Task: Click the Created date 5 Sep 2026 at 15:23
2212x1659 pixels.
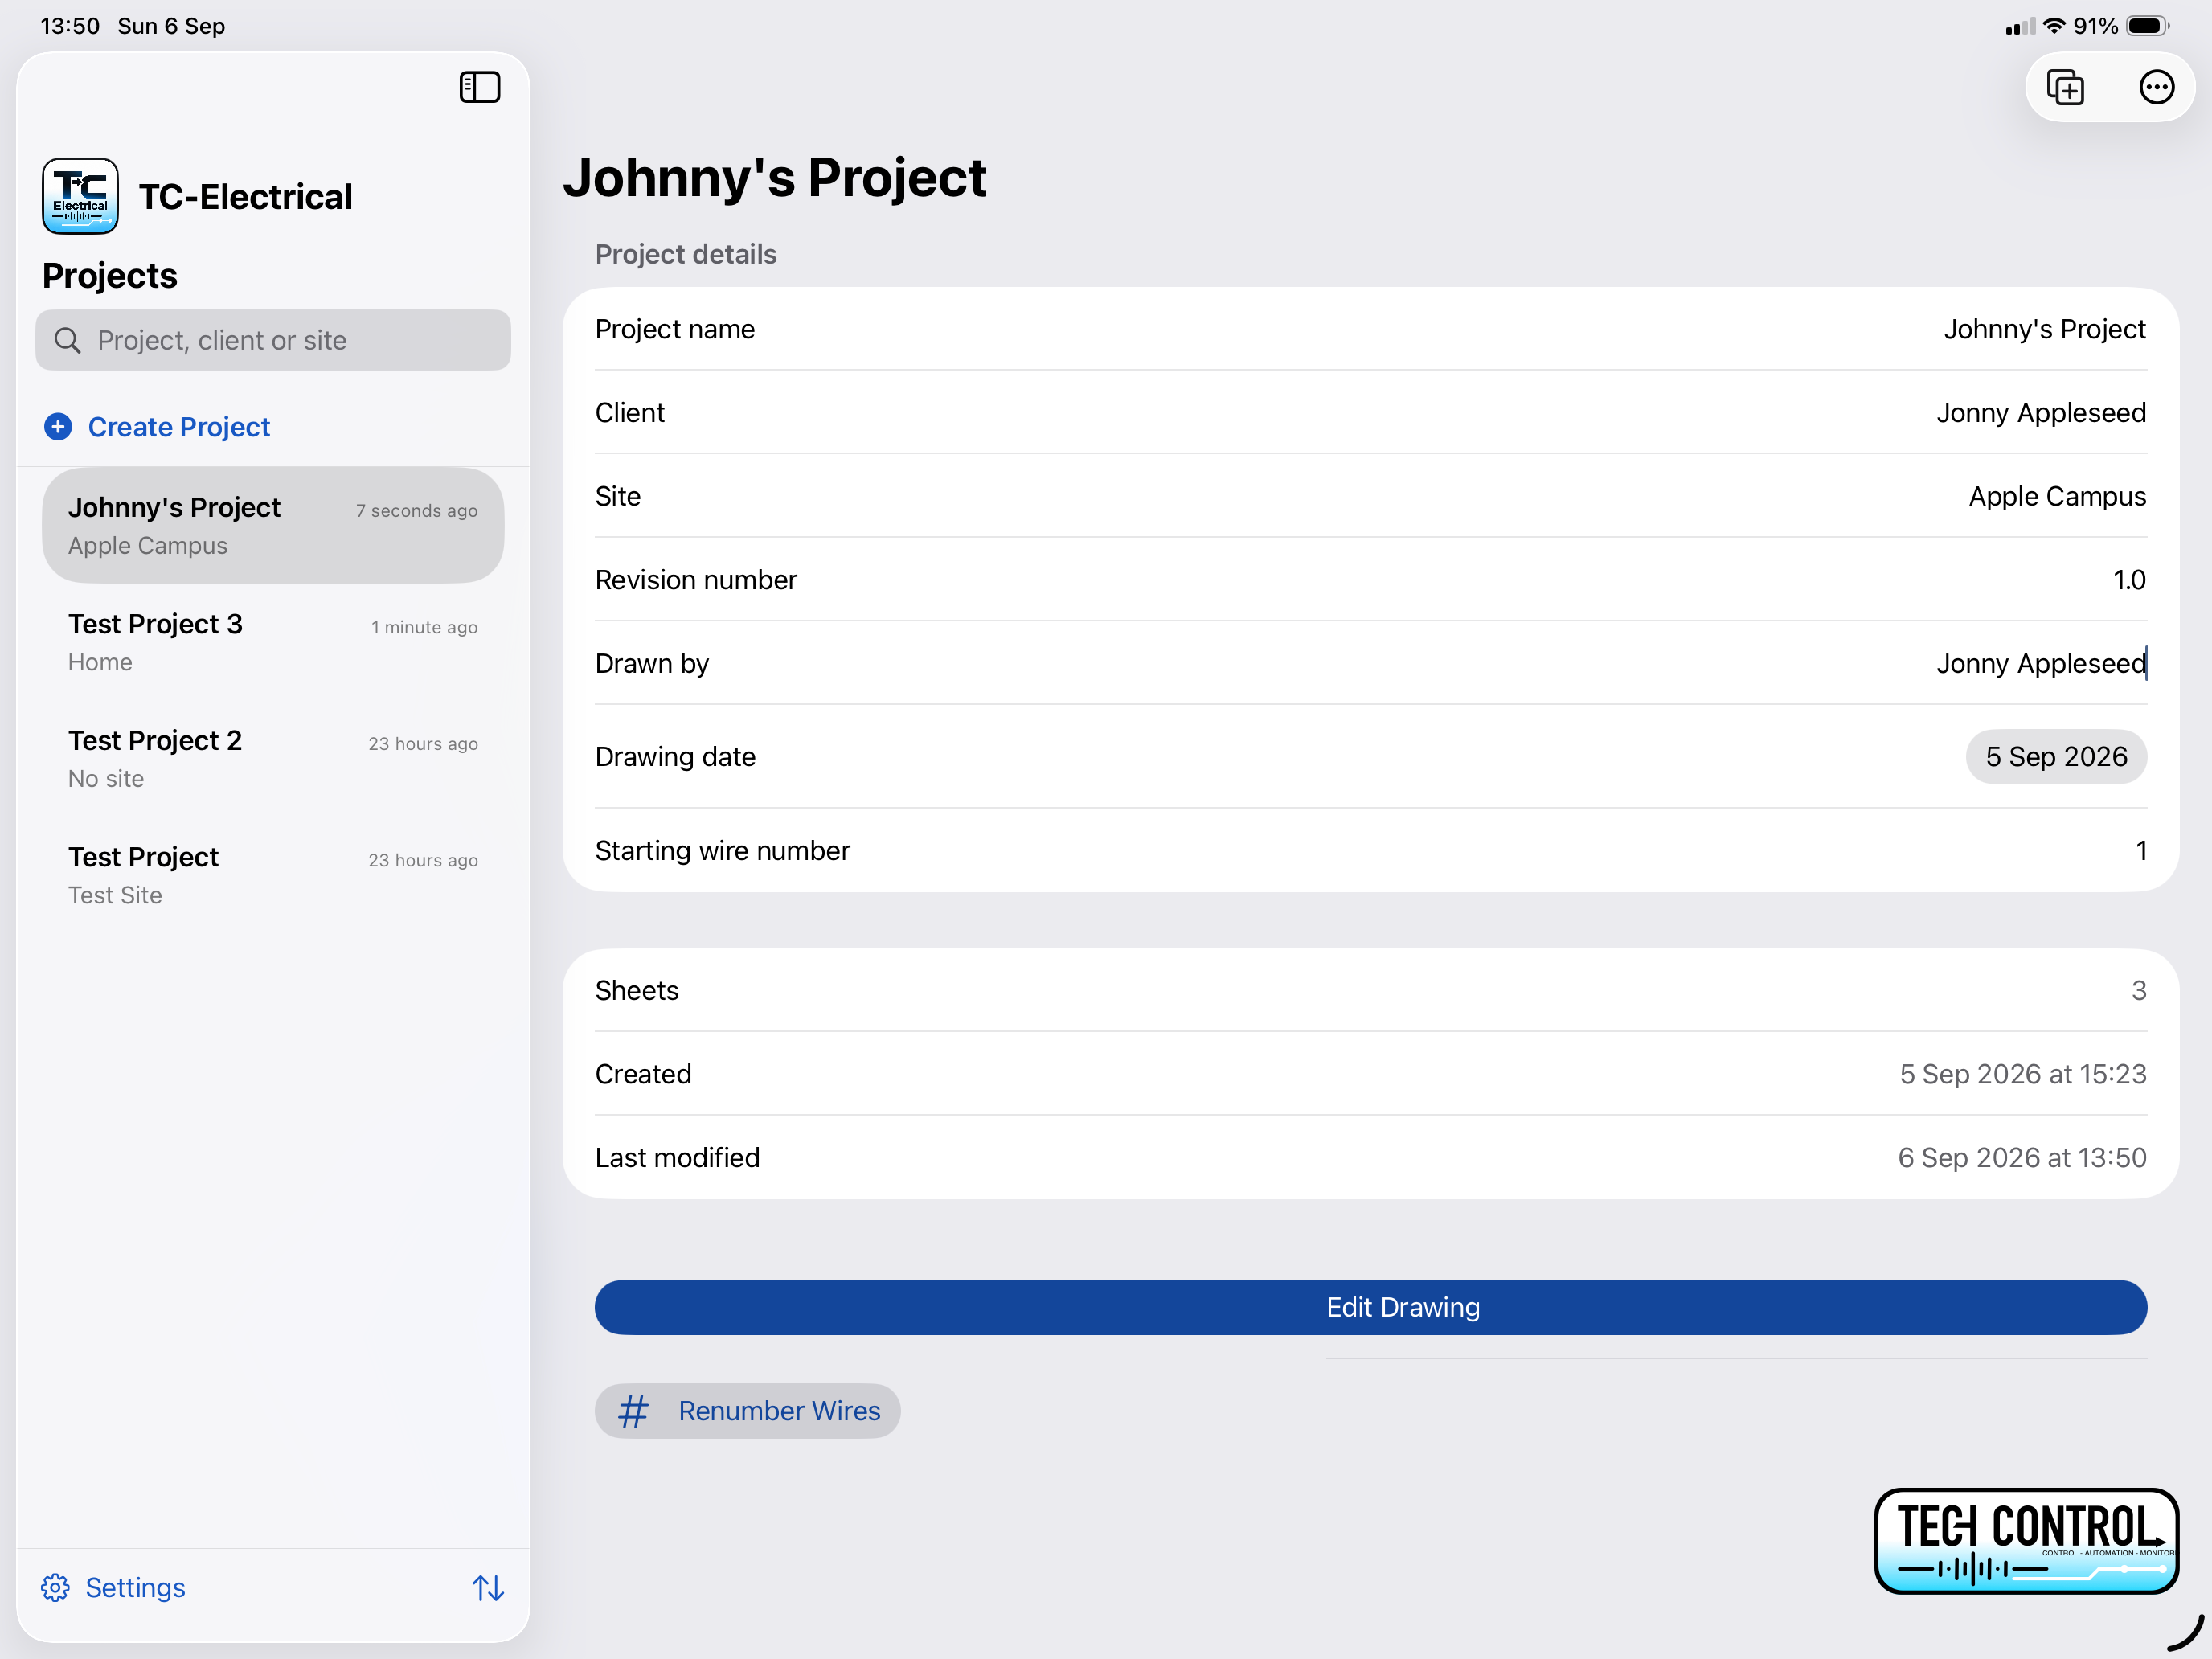Action: click(2022, 1074)
